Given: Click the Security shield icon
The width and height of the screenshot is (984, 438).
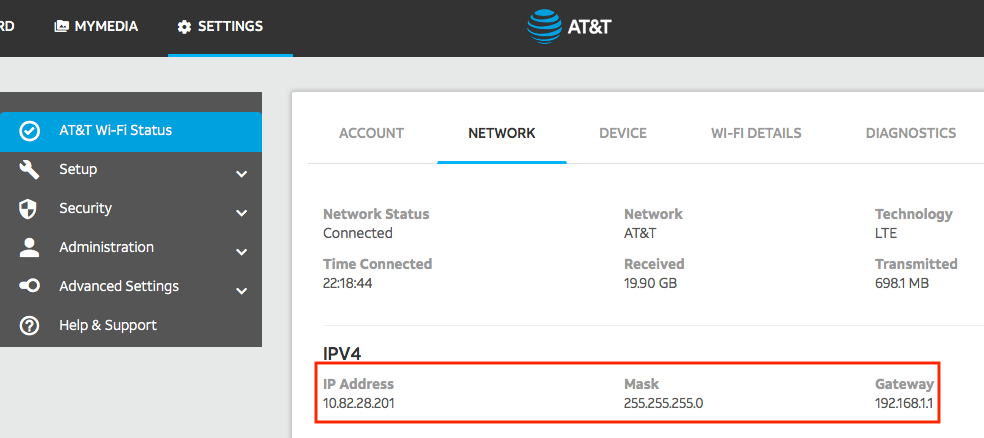Looking at the screenshot, I should tap(30, 209).
